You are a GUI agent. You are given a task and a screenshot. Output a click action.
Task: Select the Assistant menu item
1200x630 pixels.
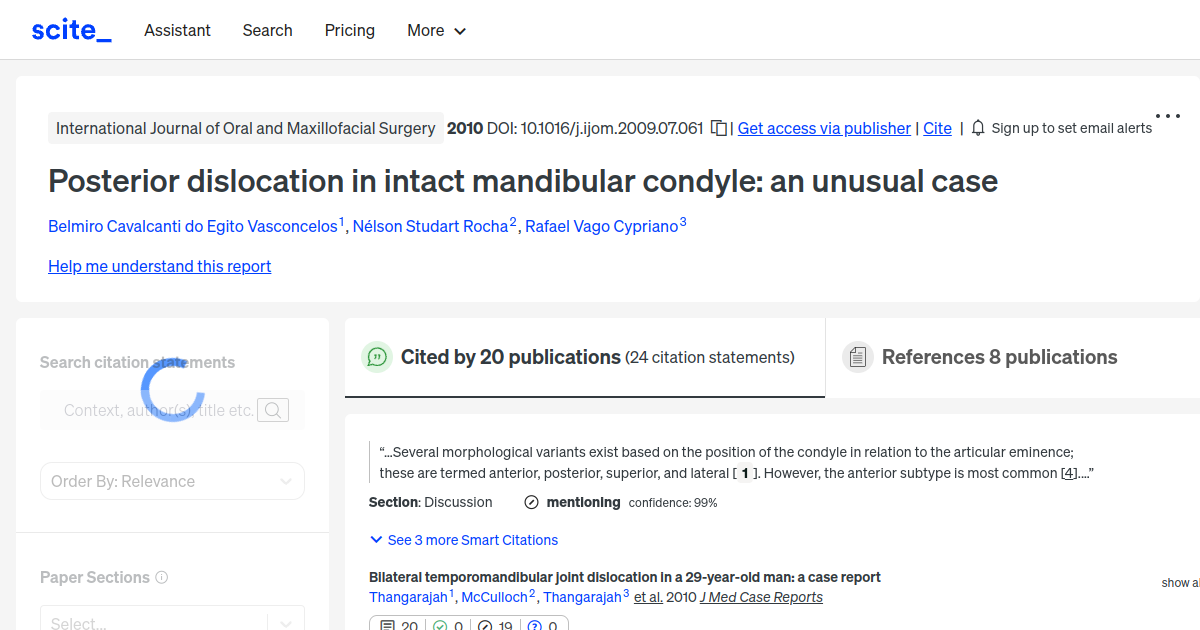[177, 30]
